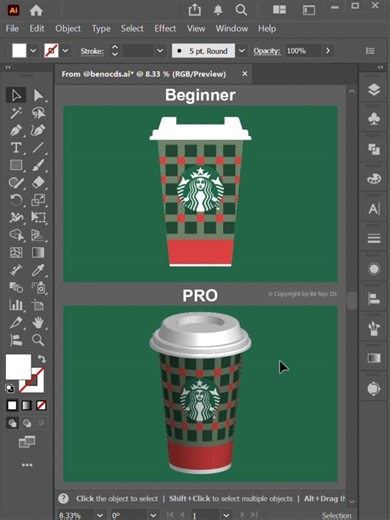Select the Perspective Grid tool
The height and width of the screenshot is (520, 390).
[38, 235]
